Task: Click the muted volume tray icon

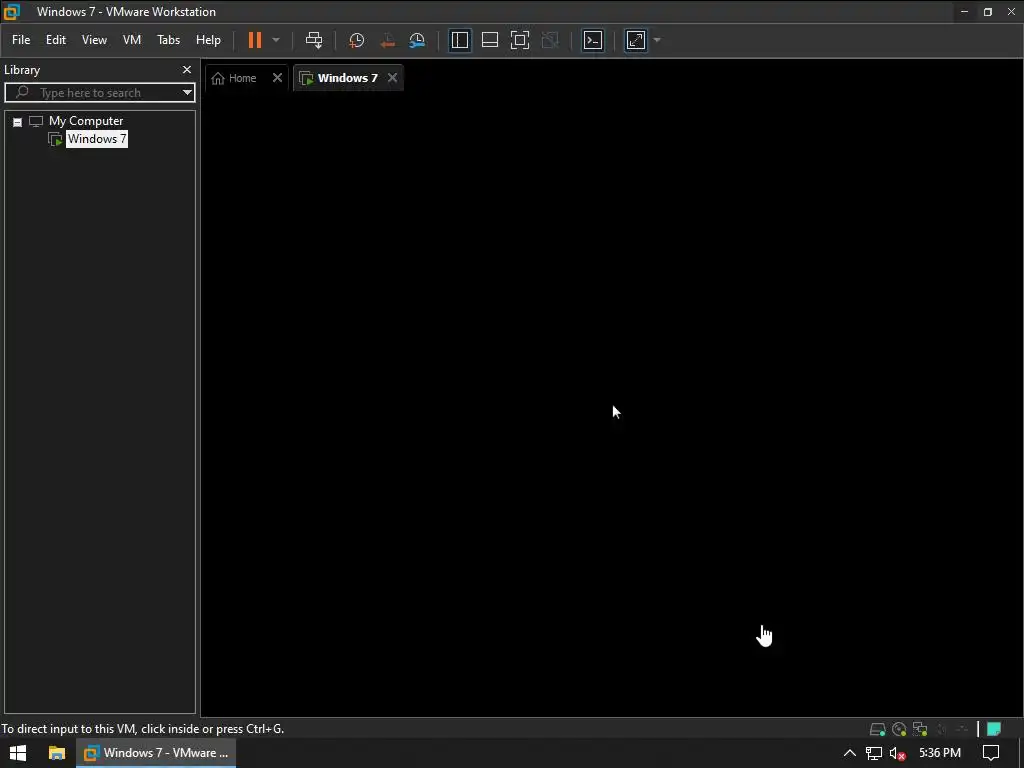Action: click(897, 754)
